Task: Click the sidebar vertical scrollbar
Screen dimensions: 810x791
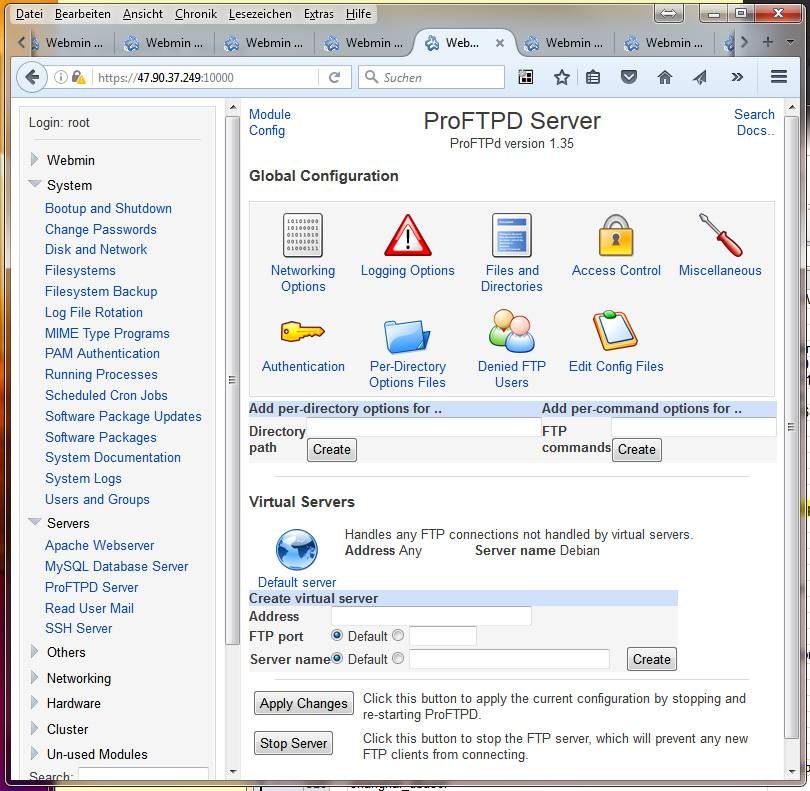Action: coord(232,380)
